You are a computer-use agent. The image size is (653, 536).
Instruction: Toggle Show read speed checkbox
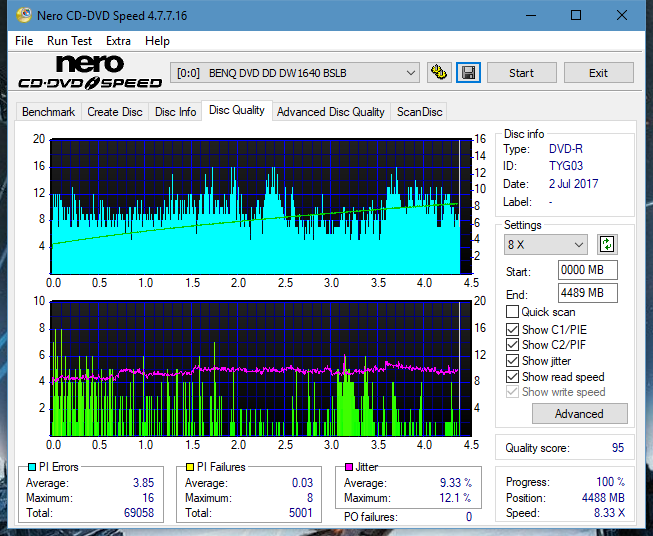(x=512, y=376)
